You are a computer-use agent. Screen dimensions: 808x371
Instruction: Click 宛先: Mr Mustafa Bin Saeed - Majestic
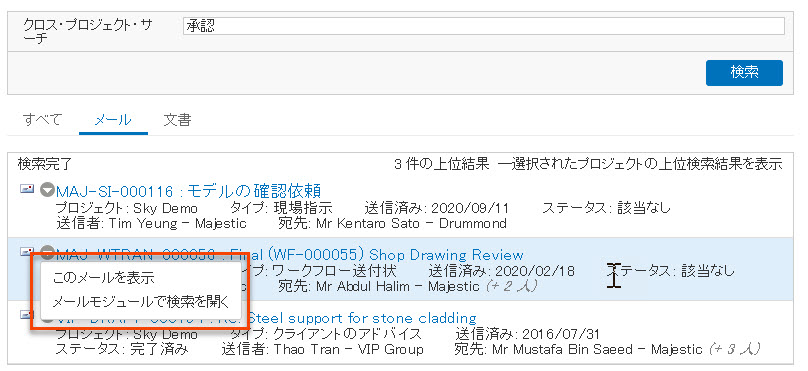click(x=578, y=349)
